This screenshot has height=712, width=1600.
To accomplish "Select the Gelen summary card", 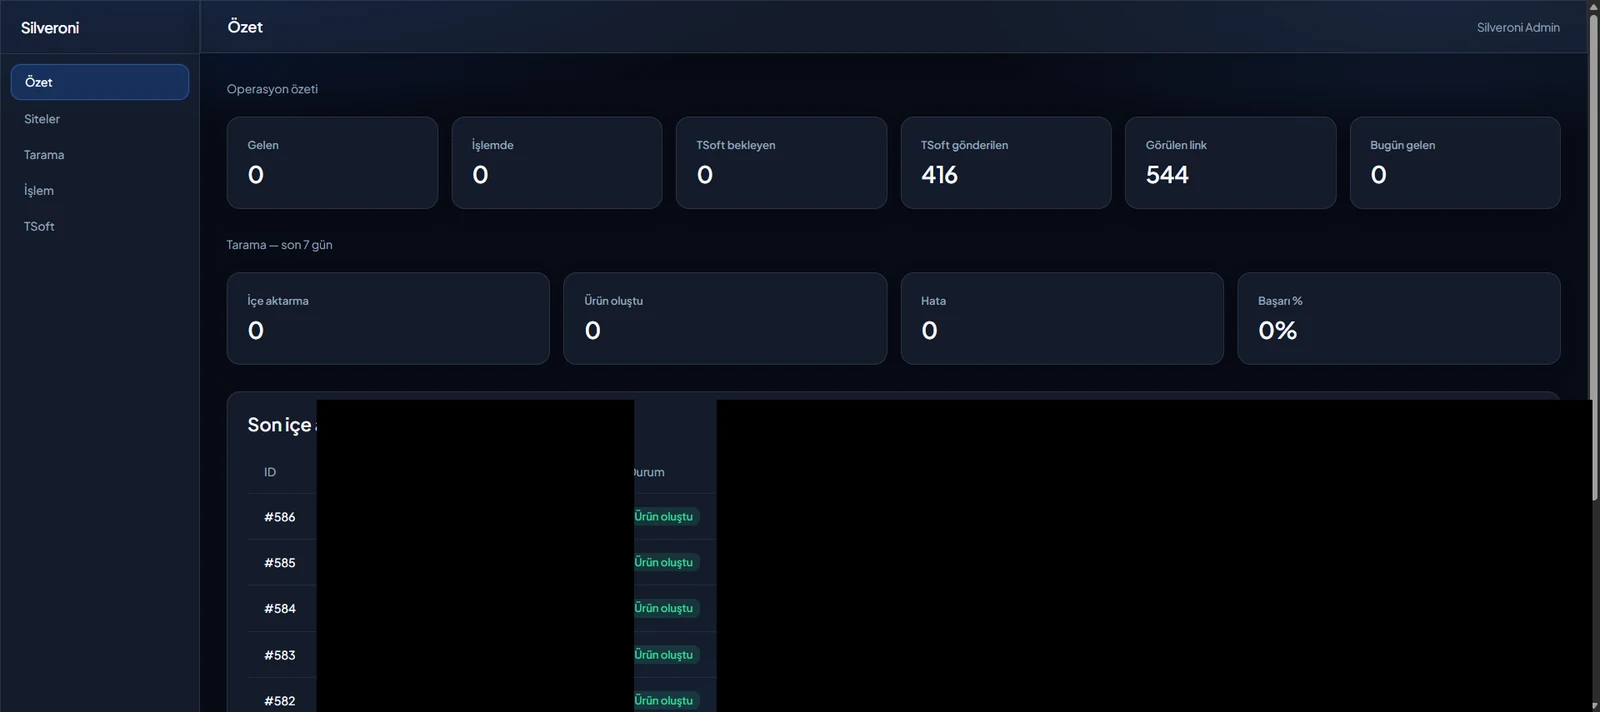I will (332, 163).
